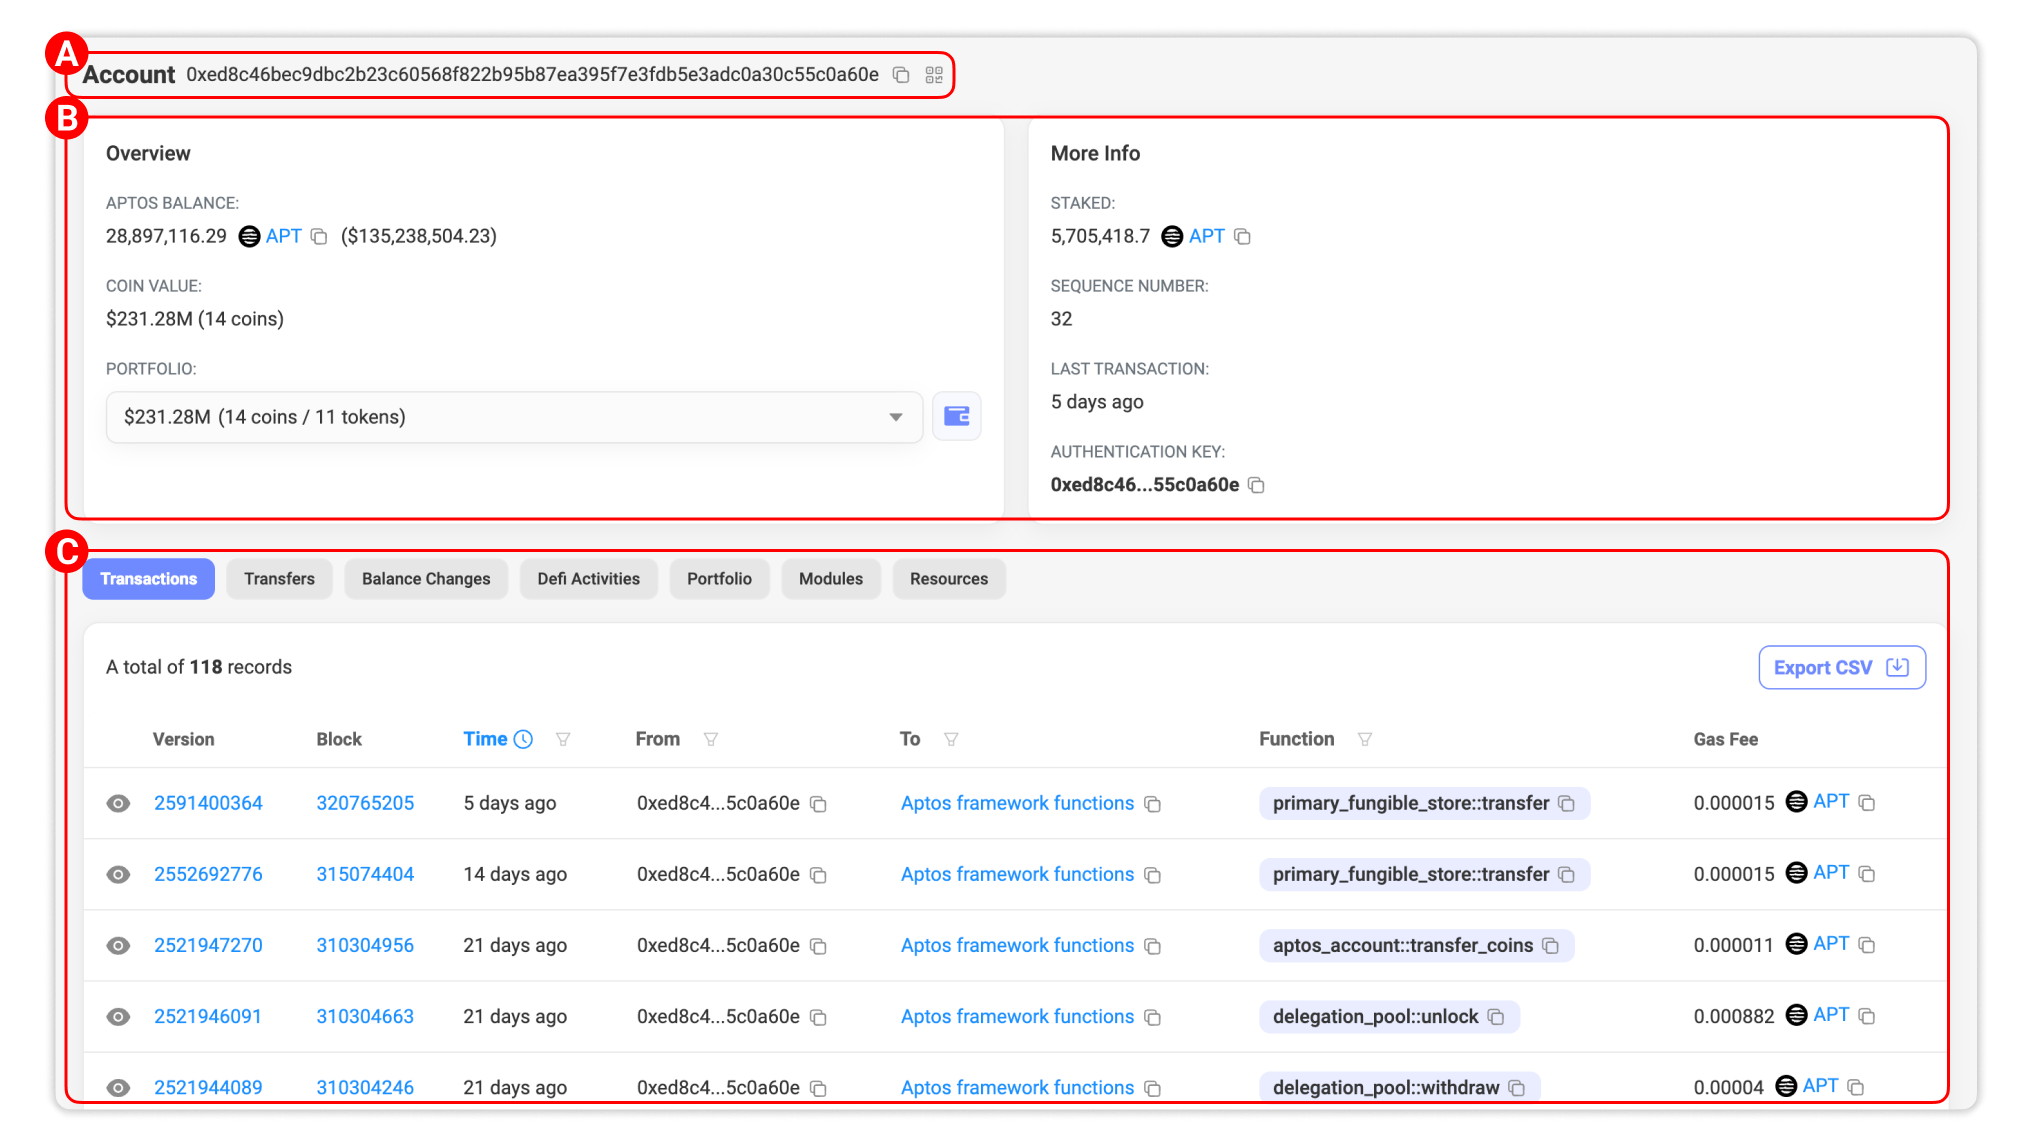This screenshot has width=2031, height=1146.
Task: Copy the account address next to Account
Action: click(901, 75)
